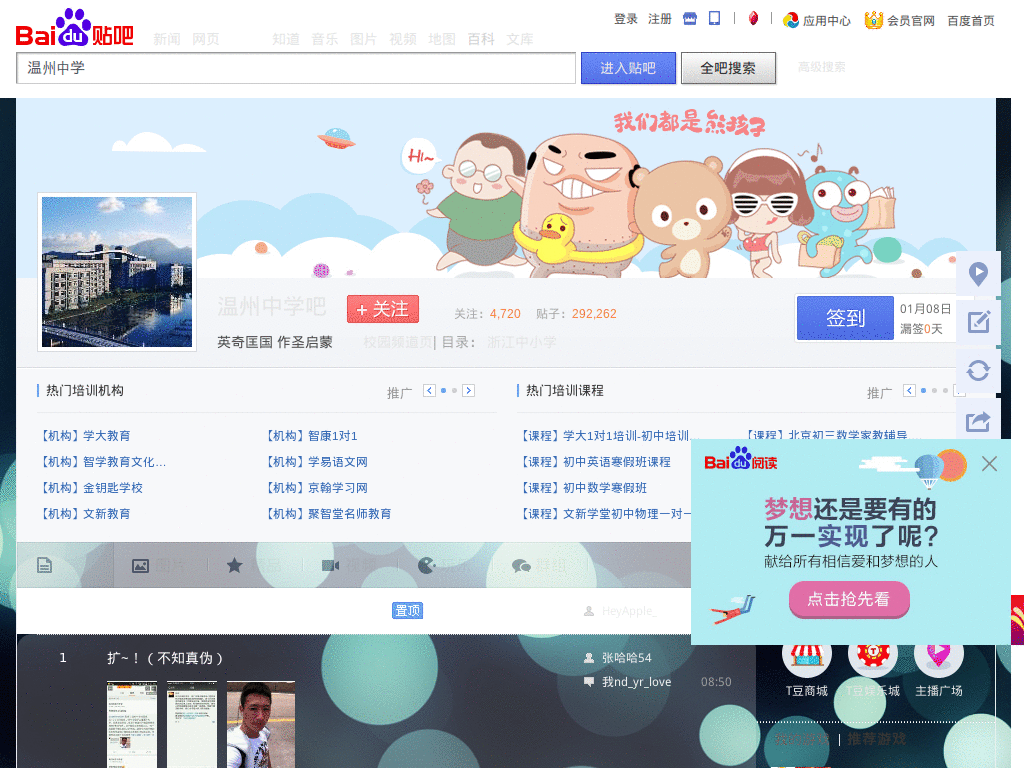Click 点击抢先看 button in ad

[849, 599]
